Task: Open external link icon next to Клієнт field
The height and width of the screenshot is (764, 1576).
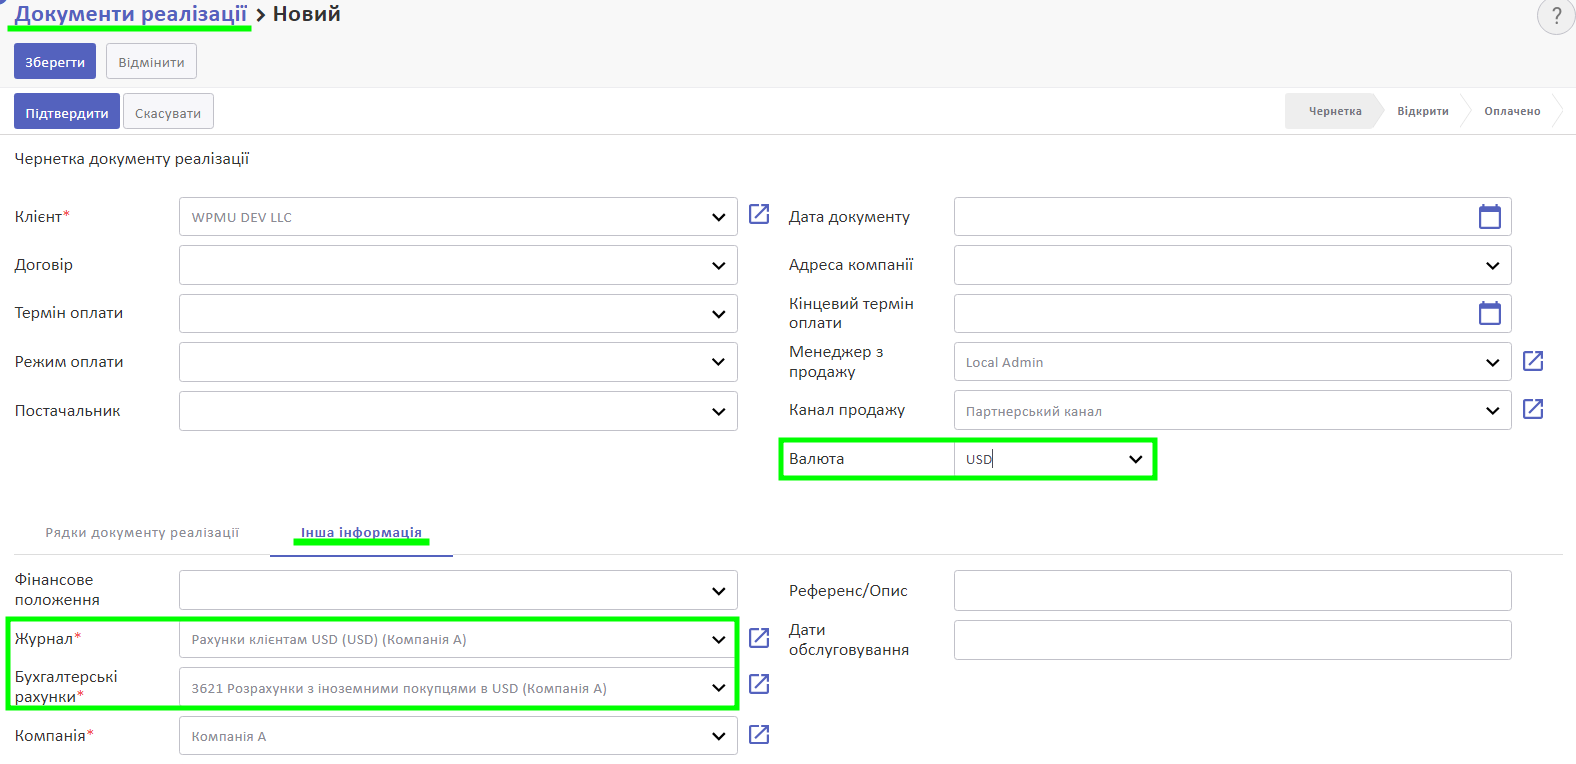Action: [759, 214]
